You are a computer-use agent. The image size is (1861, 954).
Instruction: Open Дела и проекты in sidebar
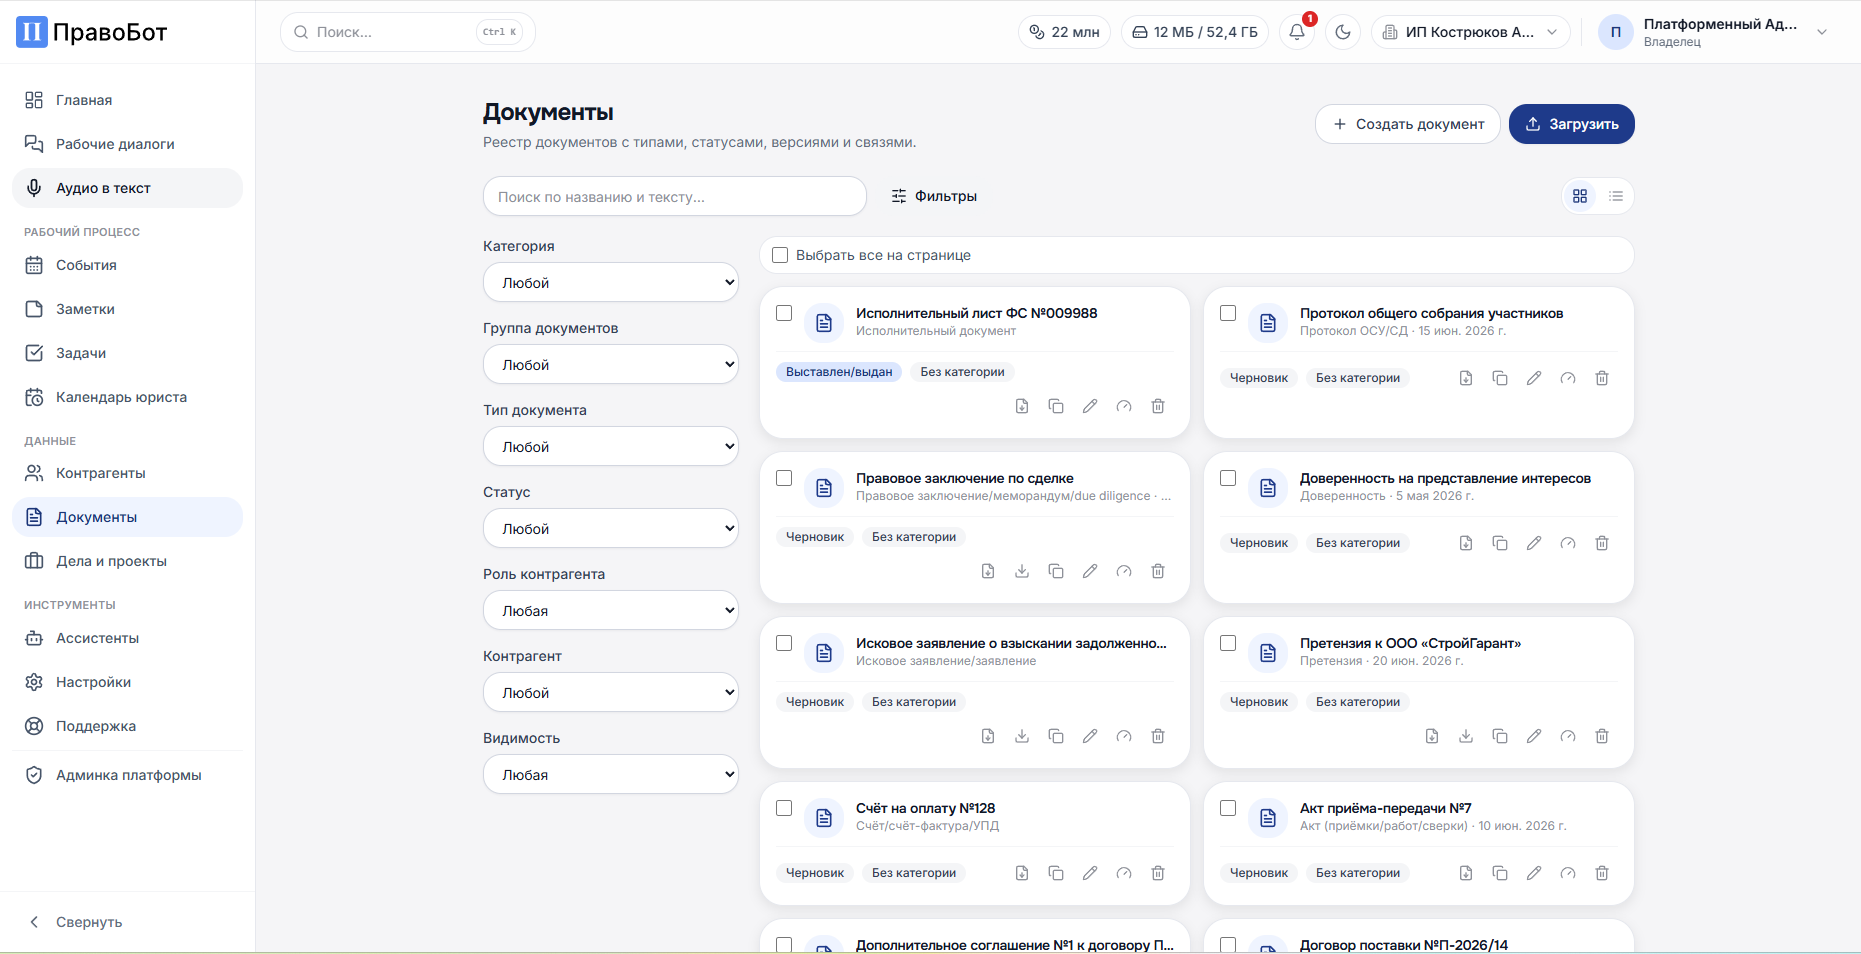(x=127, y=561)
